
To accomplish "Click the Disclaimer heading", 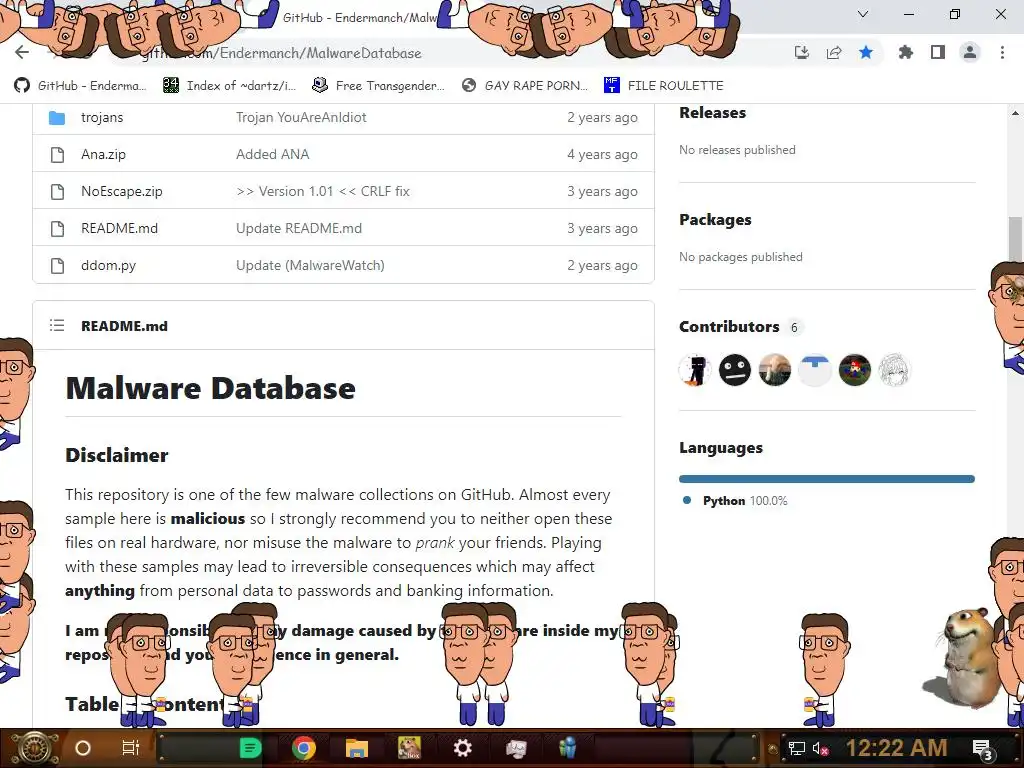I will [117, 455].
